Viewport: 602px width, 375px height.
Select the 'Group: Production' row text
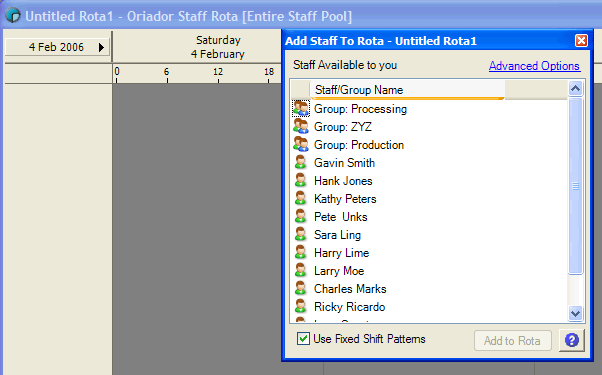(x=359, y=145)
